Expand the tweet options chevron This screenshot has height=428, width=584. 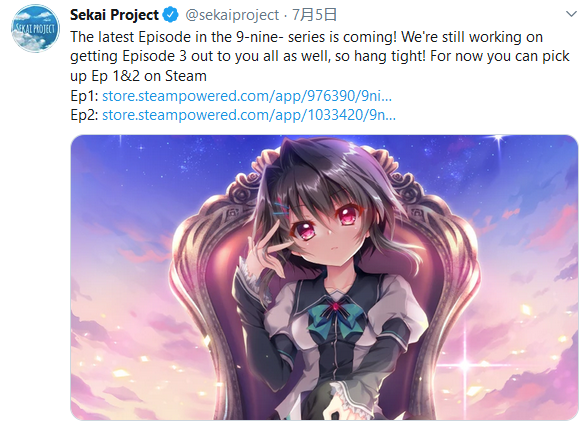(x=571, y=14)
